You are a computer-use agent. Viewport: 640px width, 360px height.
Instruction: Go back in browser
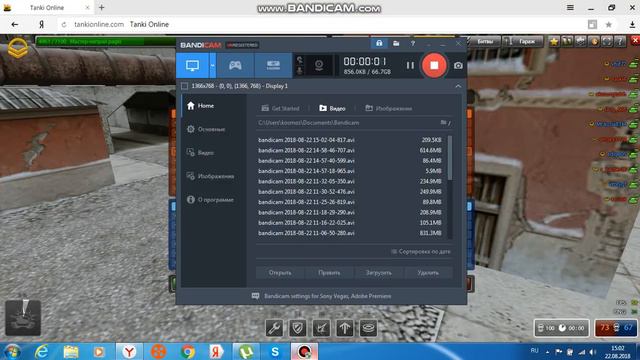click(15, 24)
